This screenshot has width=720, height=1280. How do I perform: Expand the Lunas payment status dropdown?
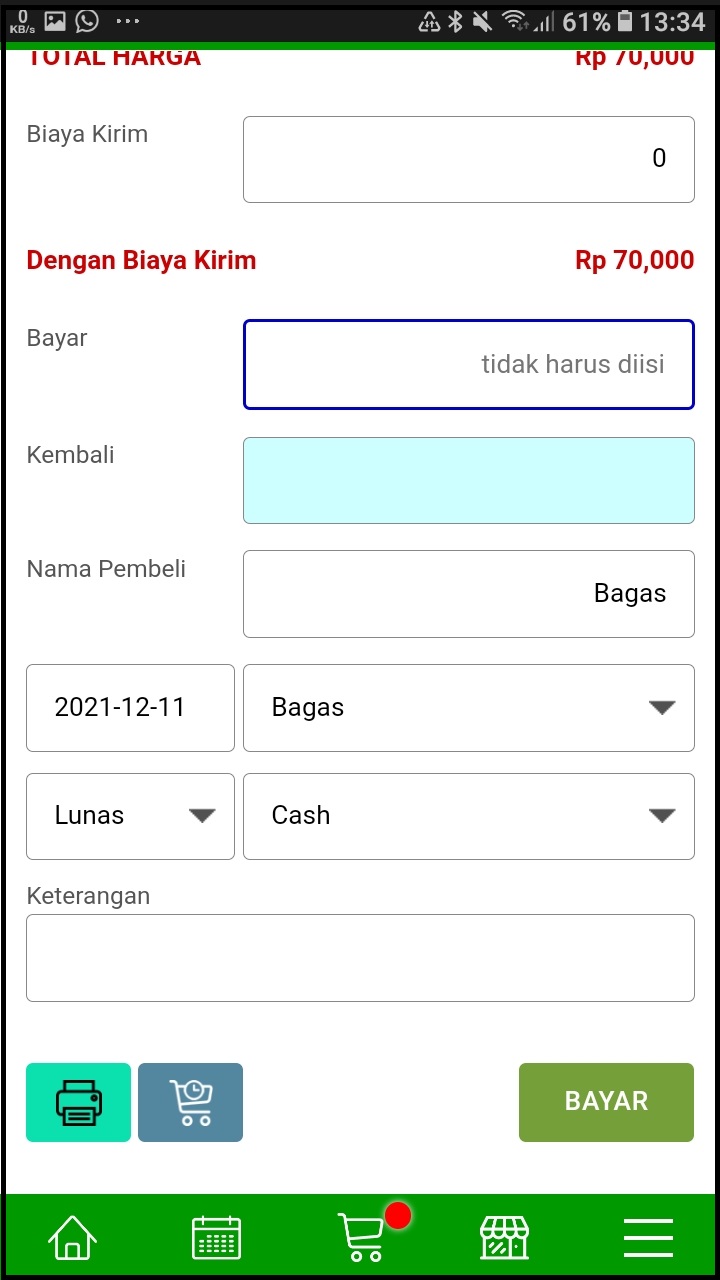tap(130, 815)
